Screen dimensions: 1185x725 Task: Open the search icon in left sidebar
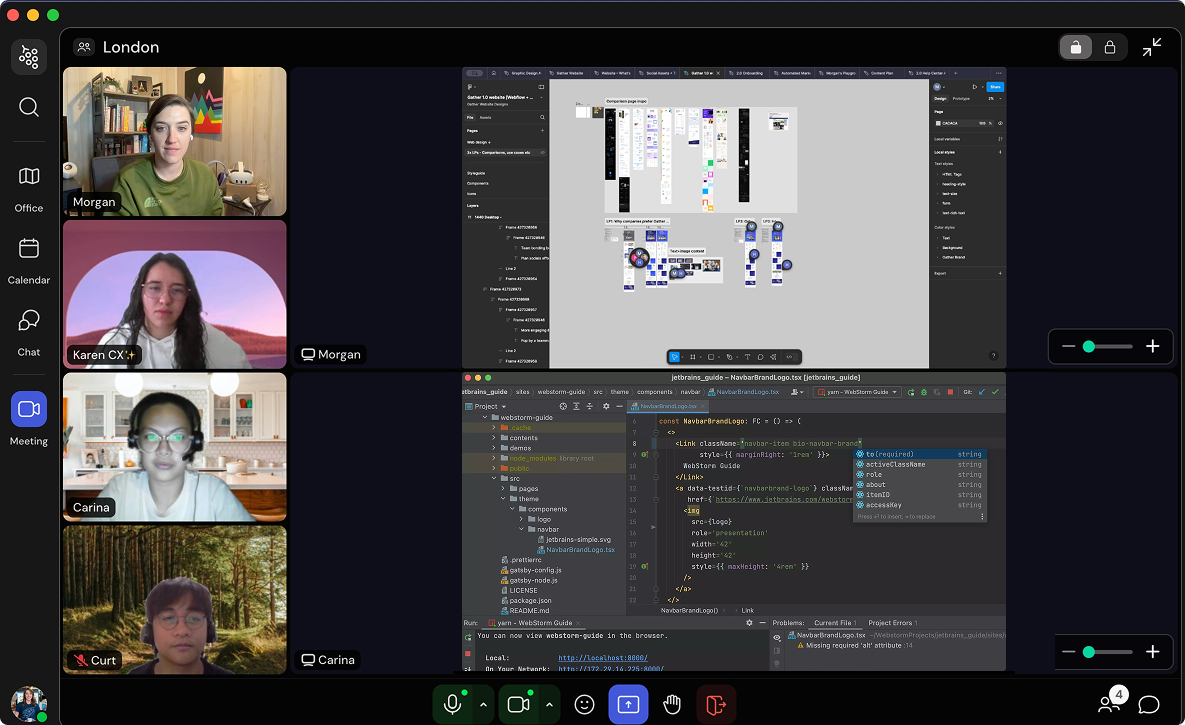pyautogui.click(x=29, y=107)
